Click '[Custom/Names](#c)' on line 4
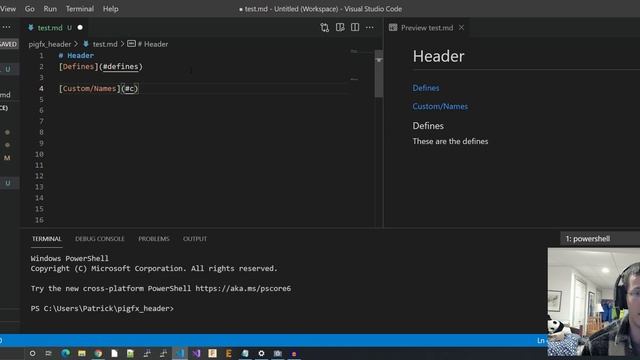640x360 pixels. (x=98, y=89)
